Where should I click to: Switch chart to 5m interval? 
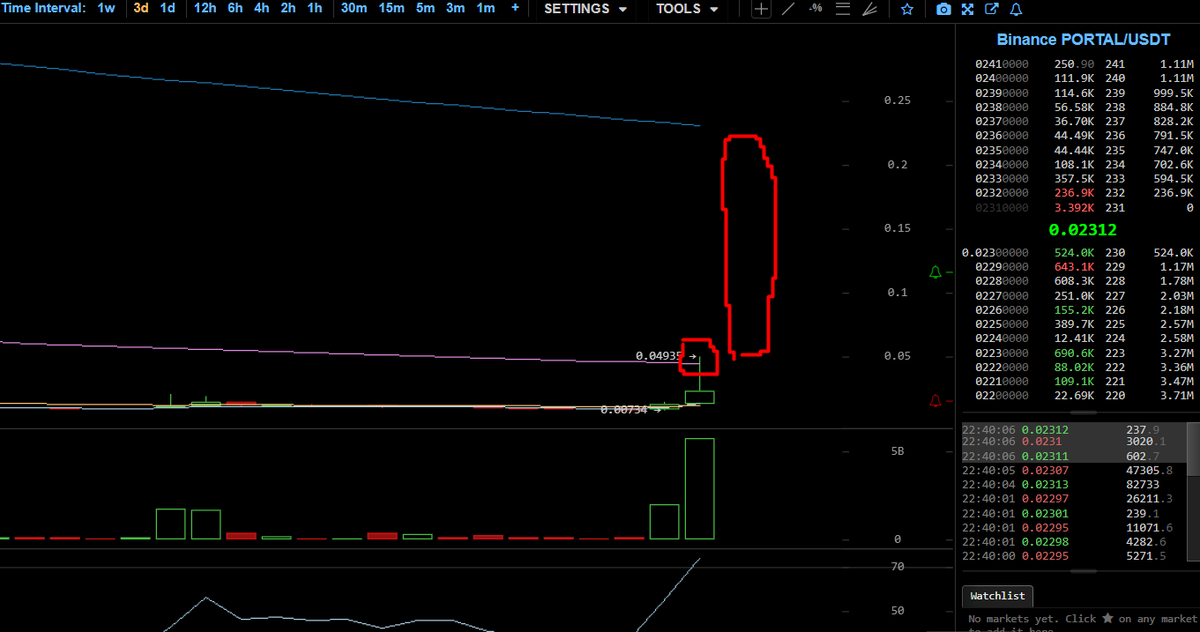(426, 8)
